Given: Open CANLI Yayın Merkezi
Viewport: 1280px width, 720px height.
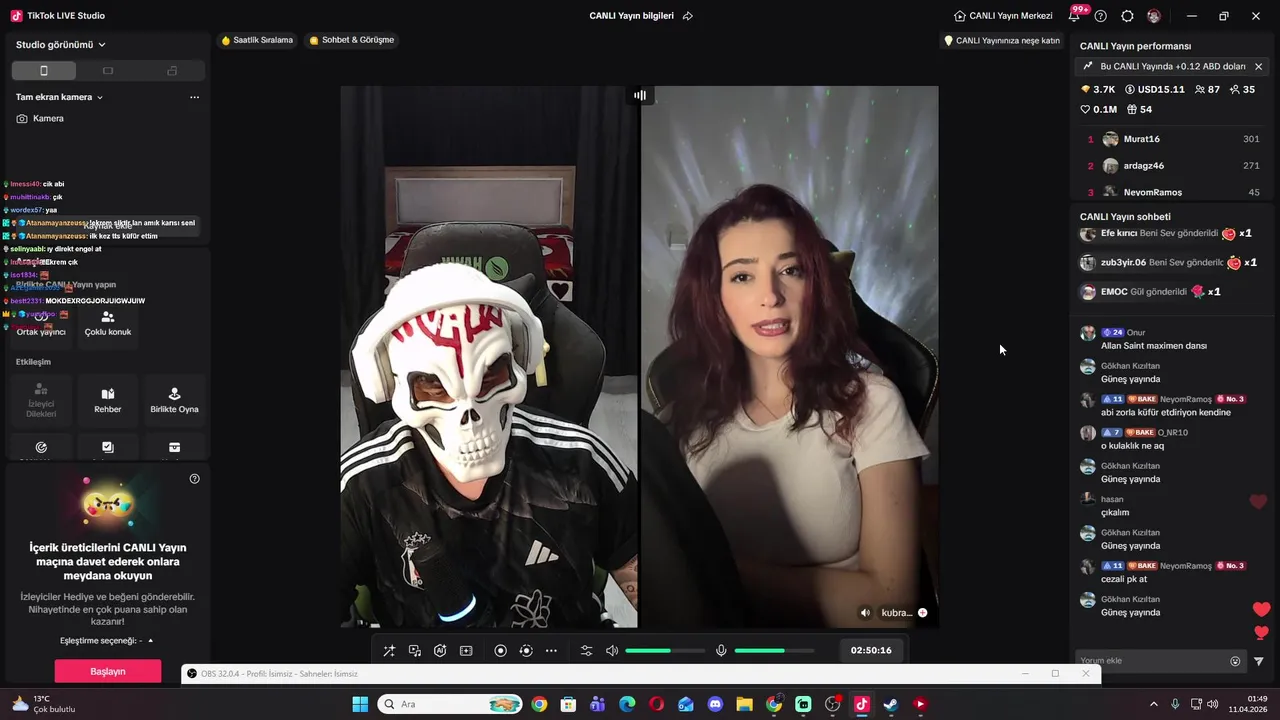Looking at the screenshot, I should point(1003,16).
